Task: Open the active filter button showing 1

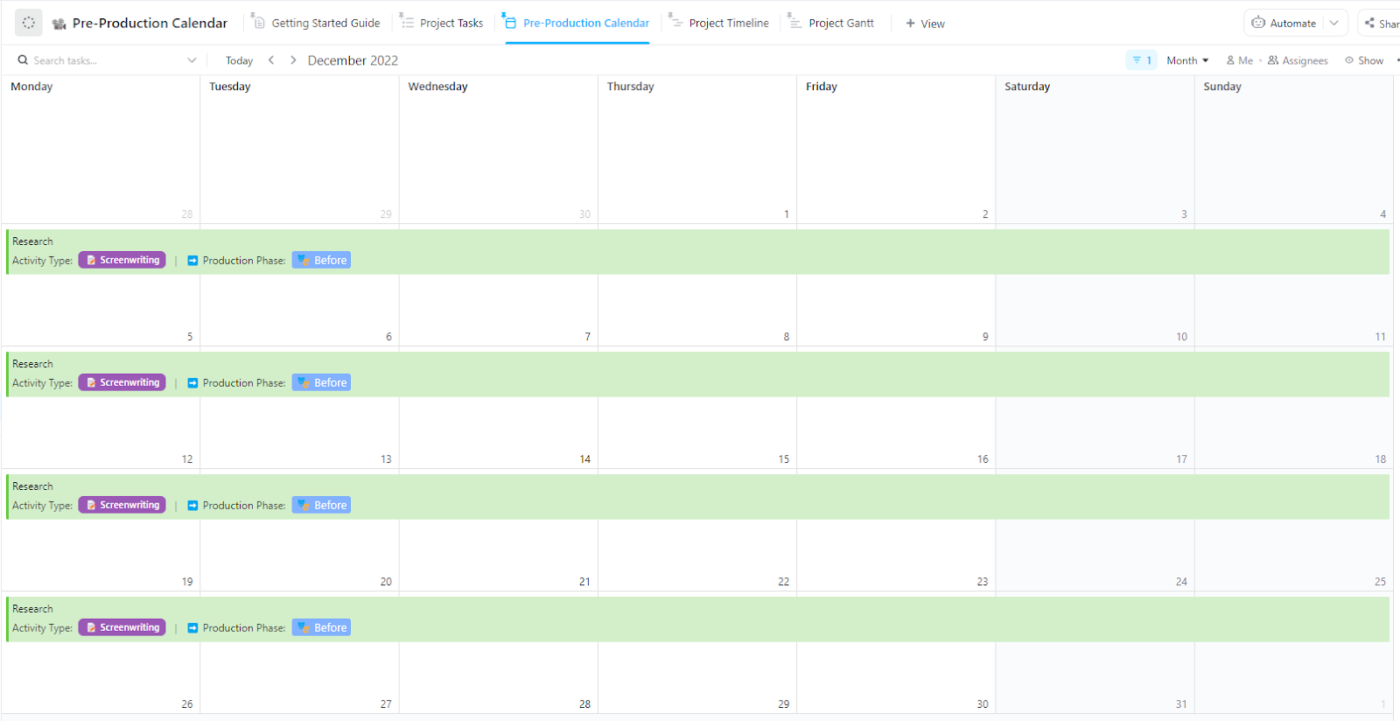Action: tap(1141, 60)
